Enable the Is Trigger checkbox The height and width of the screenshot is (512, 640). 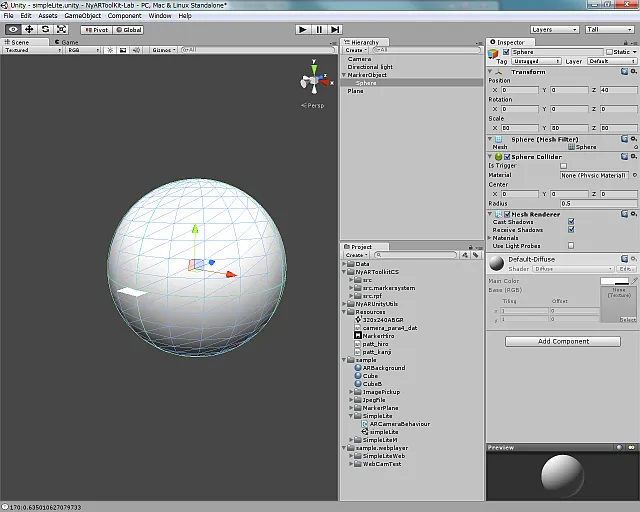tap(564, 166)
